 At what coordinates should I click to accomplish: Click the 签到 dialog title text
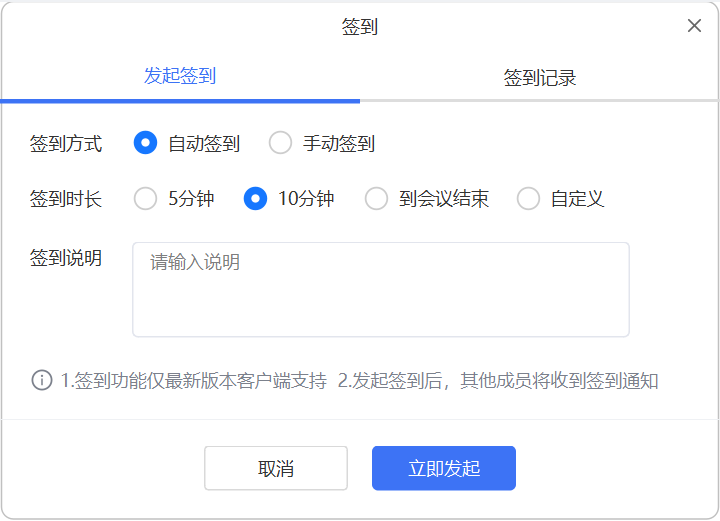pyautogui.click(x=360, y=27)
